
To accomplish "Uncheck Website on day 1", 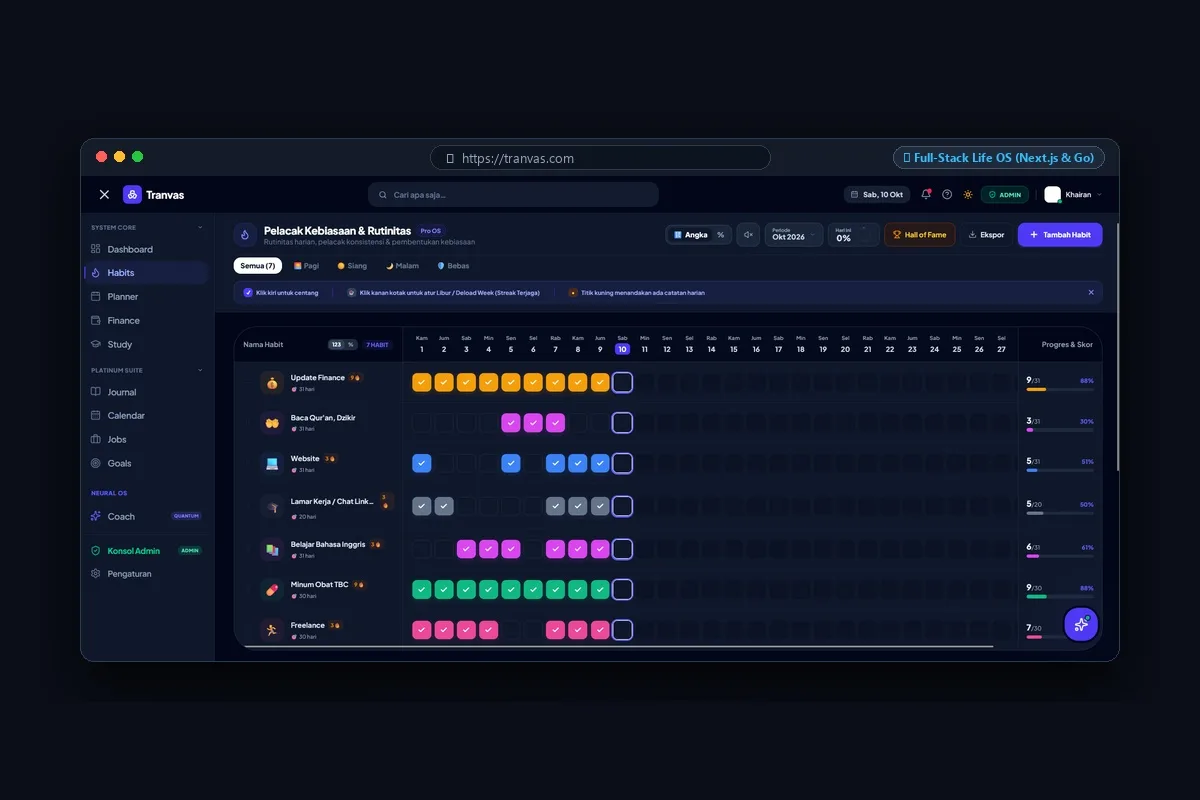I will (422, 463).
